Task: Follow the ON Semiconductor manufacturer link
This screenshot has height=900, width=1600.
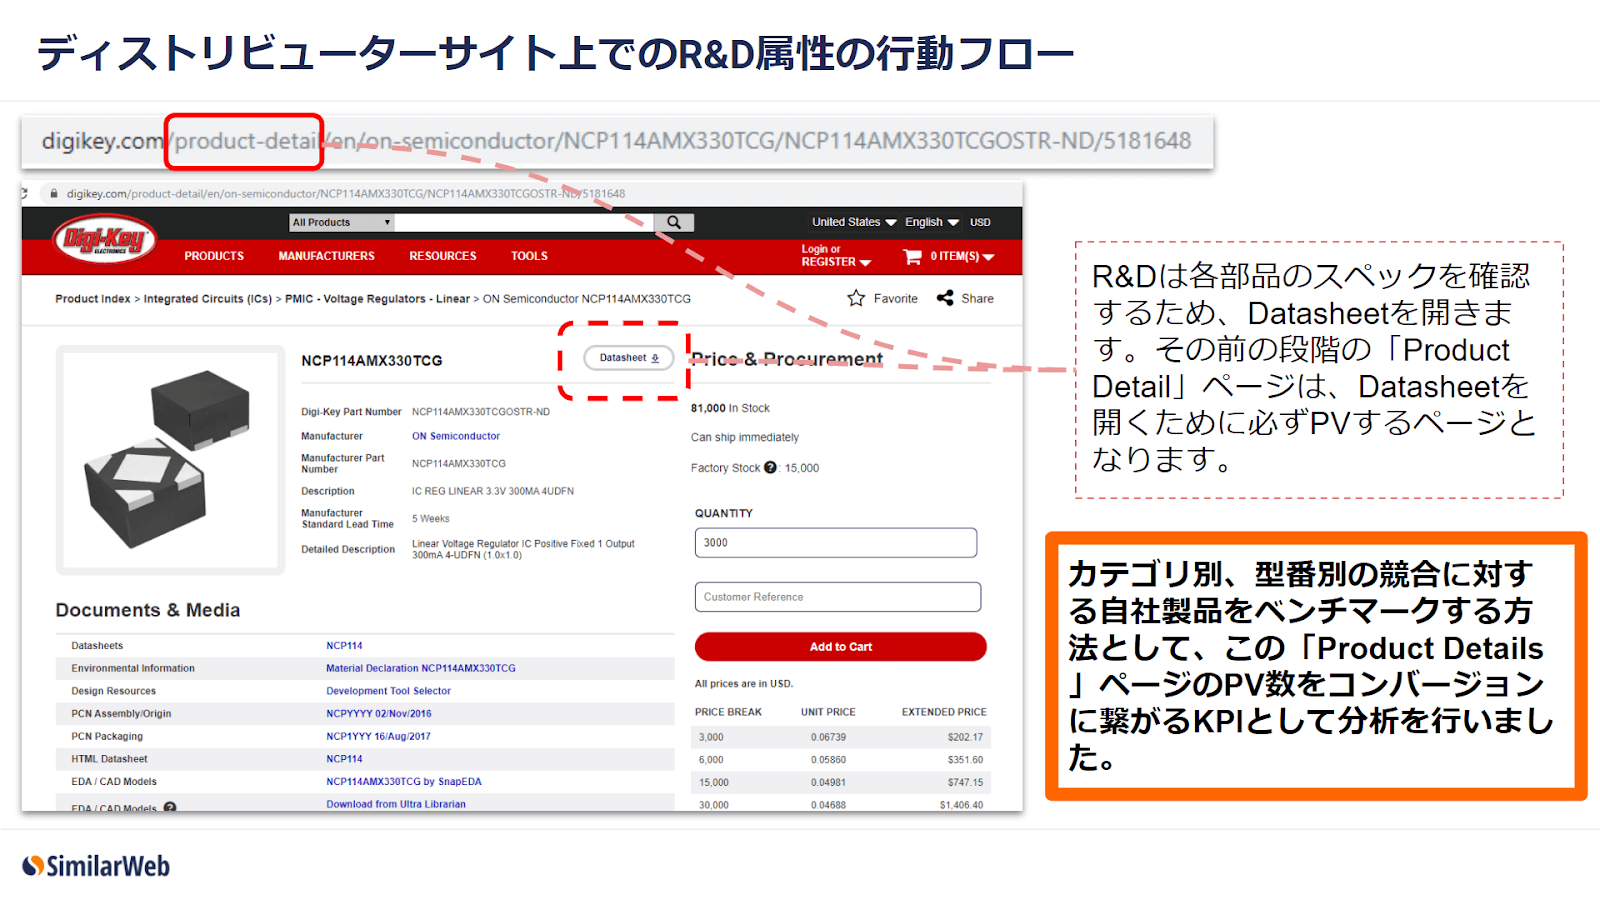Action: [456, 436]
